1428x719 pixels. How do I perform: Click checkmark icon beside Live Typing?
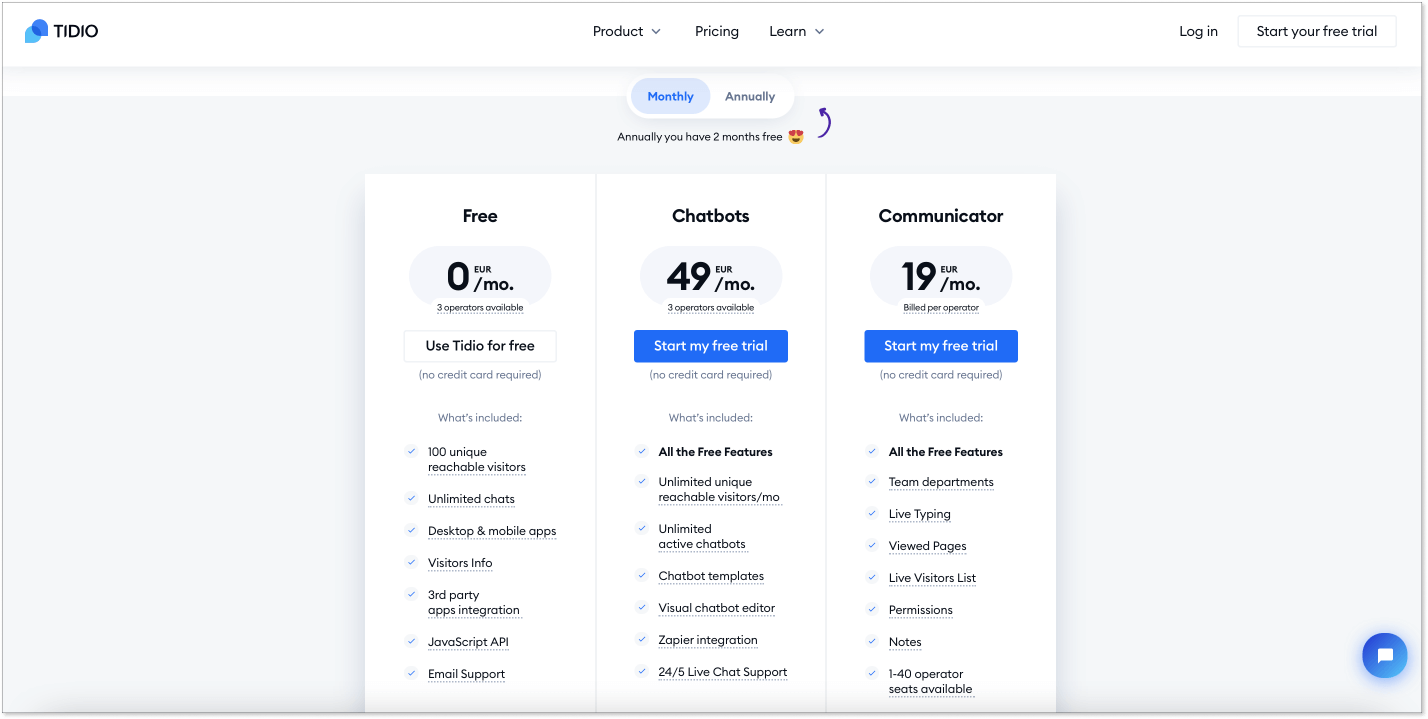872,513
